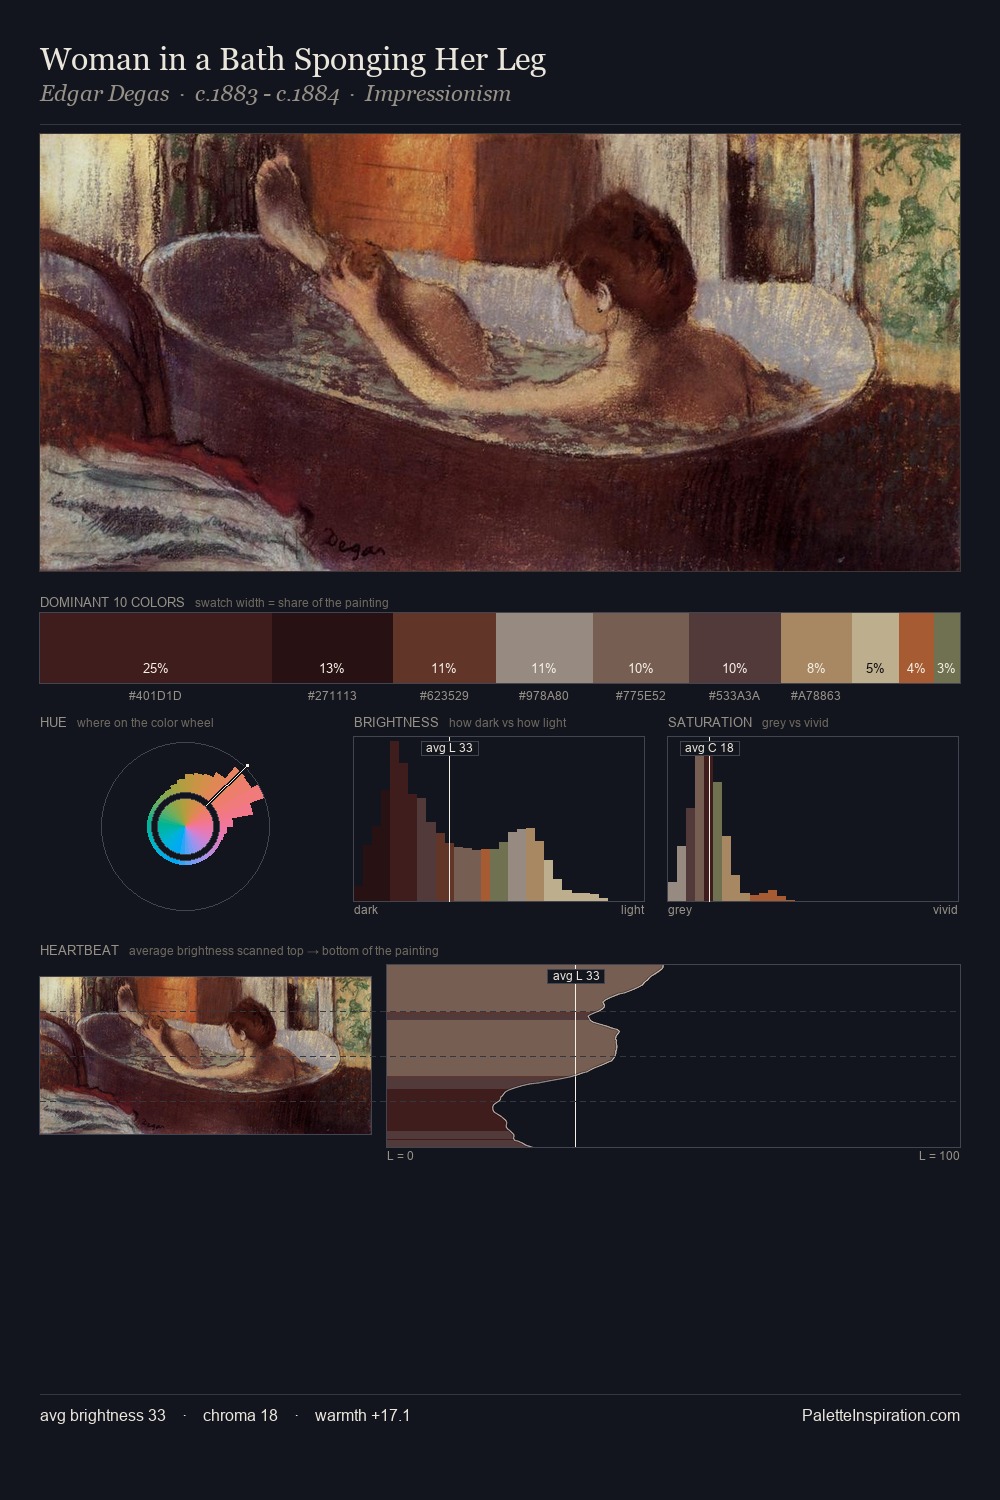Click the 'SATURATION' section heading
The width and height of the screenshot is (1000, 1500).
[x=710, y=722]
